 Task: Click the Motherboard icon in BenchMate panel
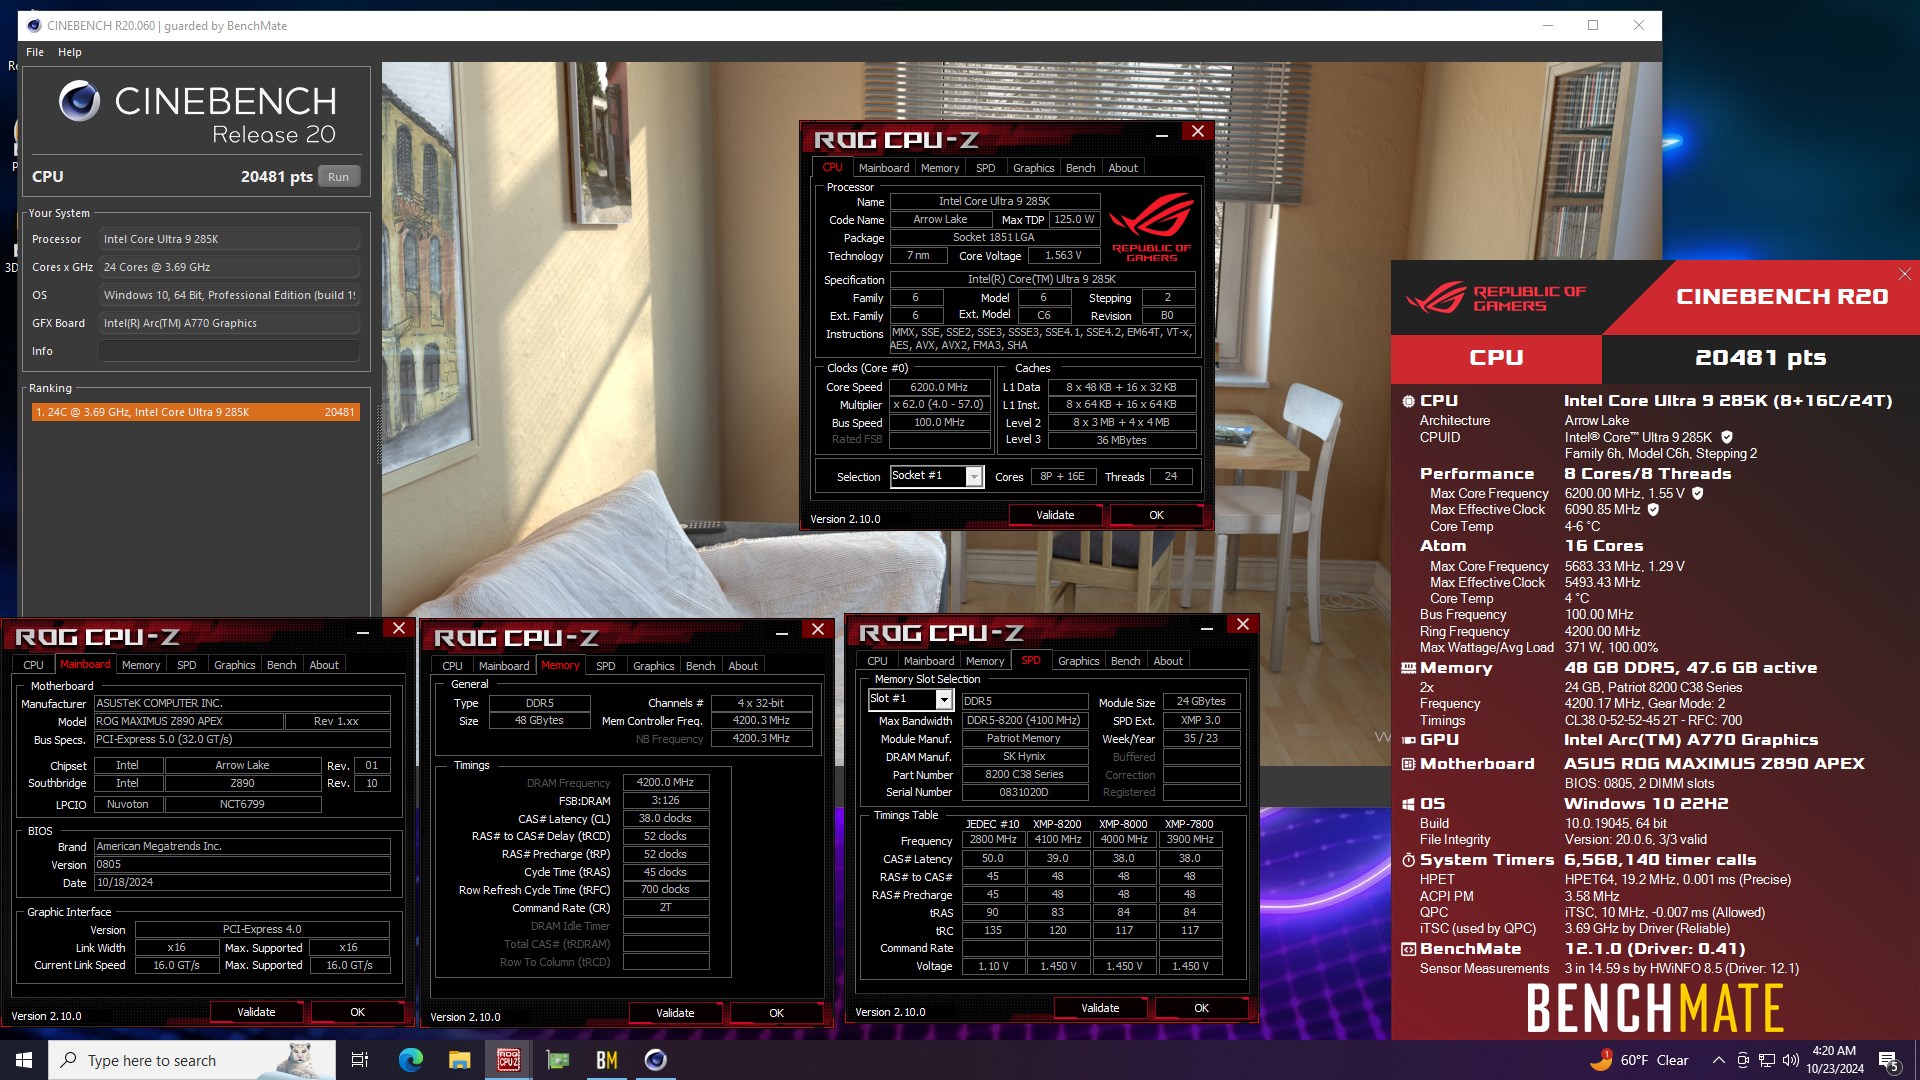(x=1408, y=764)
